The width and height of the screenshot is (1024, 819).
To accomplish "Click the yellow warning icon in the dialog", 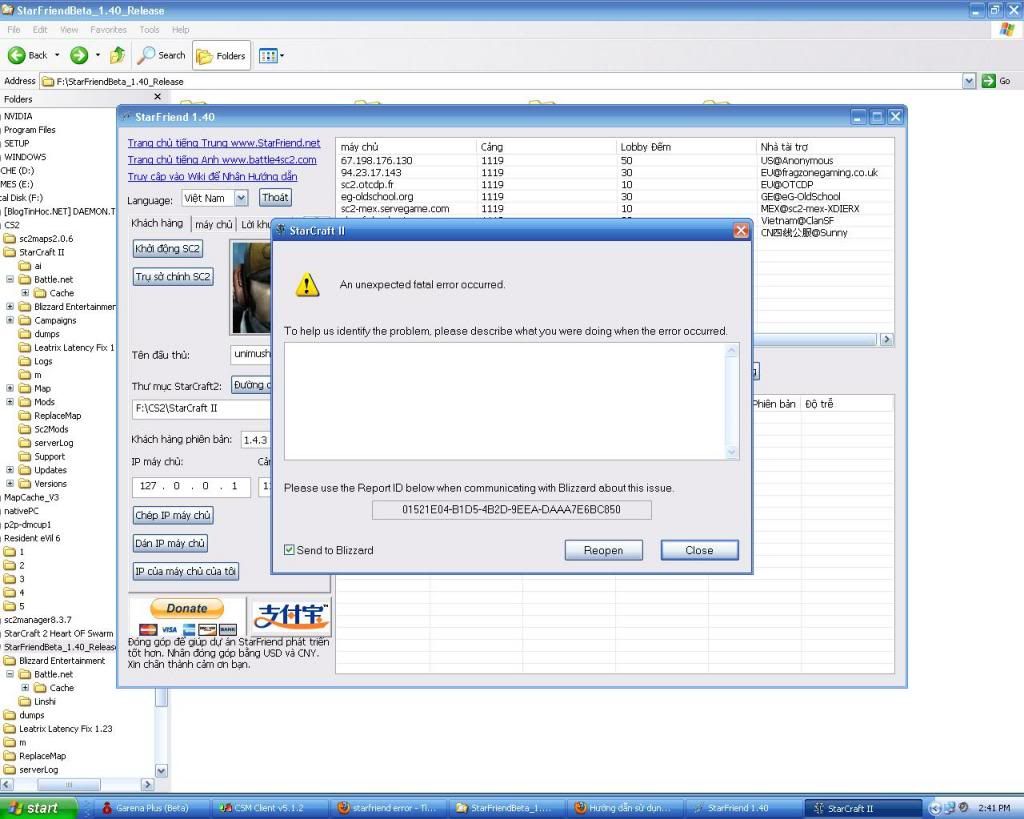I will (x=307, y=285).
